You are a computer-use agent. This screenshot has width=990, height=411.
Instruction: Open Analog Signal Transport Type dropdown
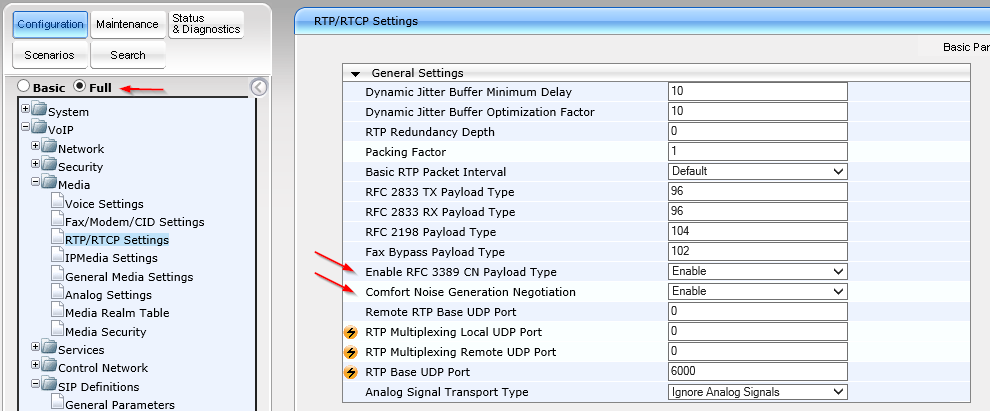pos(758,392)
